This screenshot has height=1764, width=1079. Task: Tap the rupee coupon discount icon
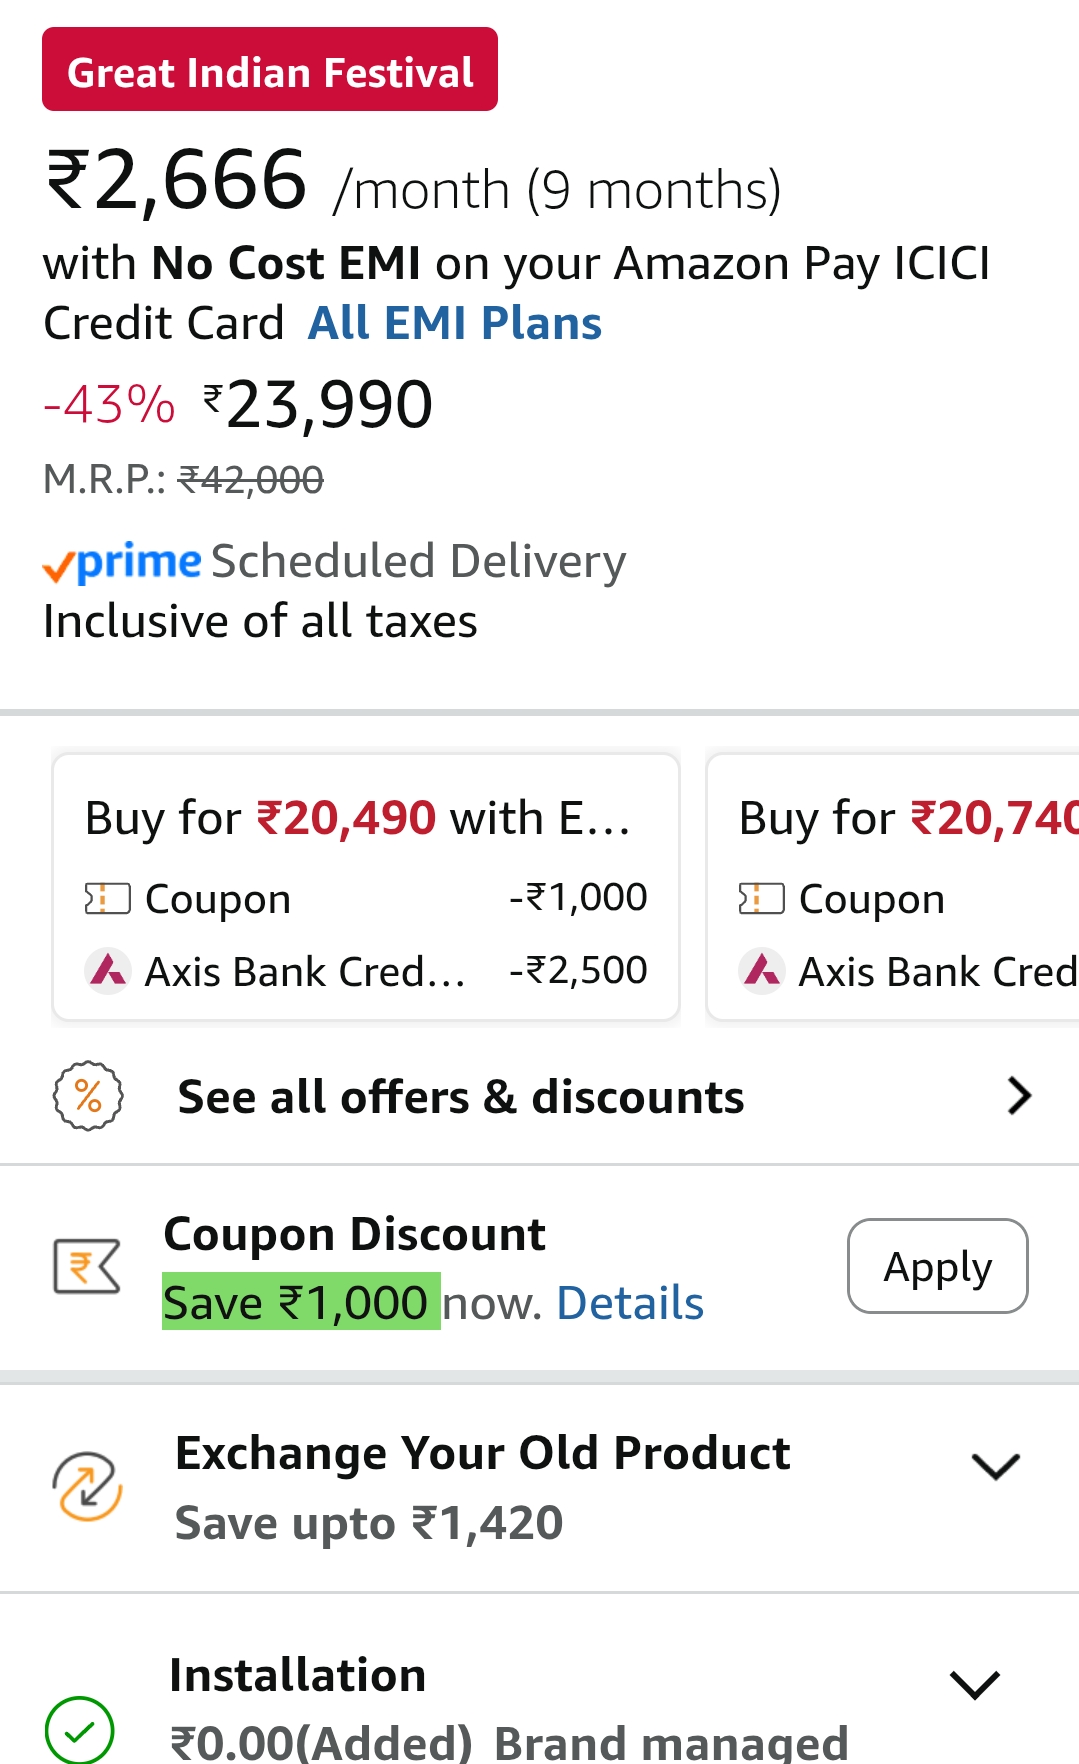87,1266
